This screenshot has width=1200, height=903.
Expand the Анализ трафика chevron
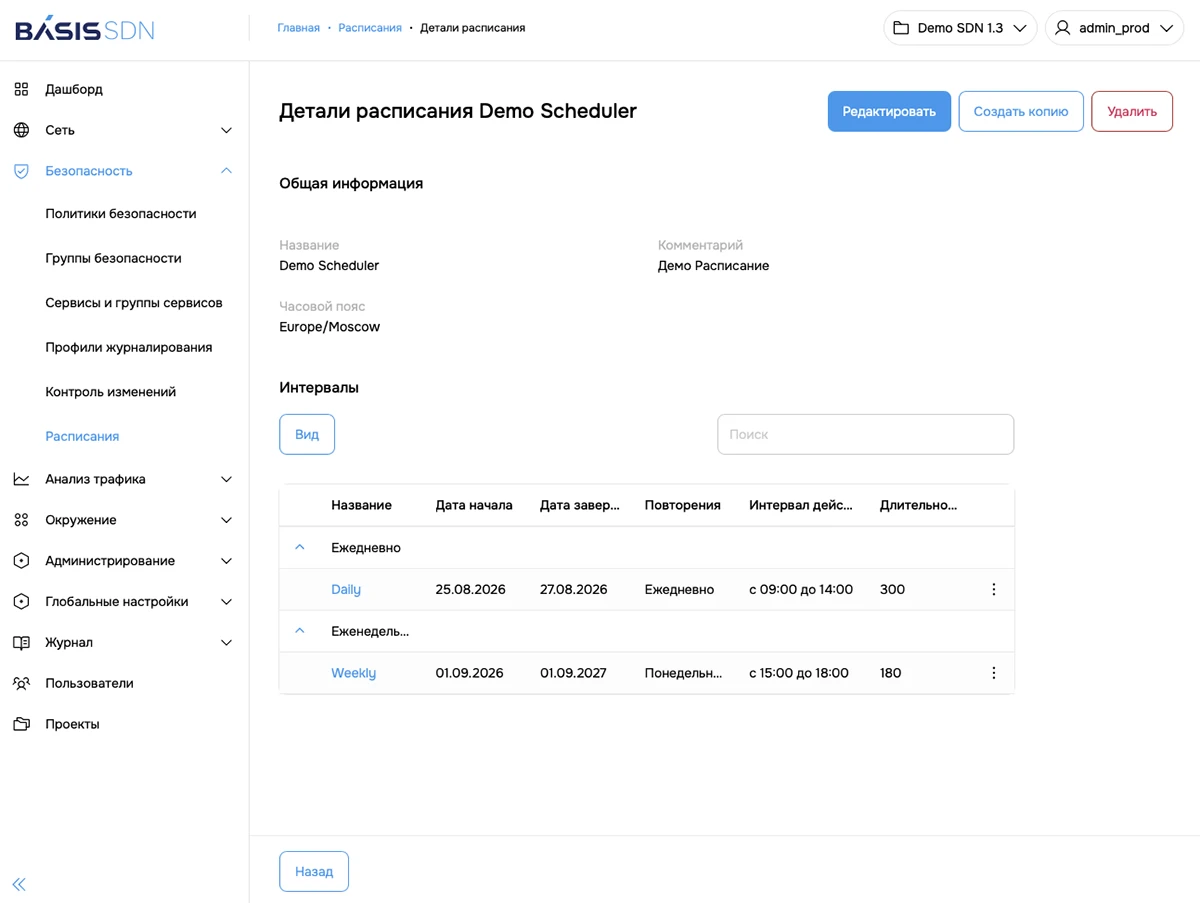pyautogui.click(x=226, y=479)
